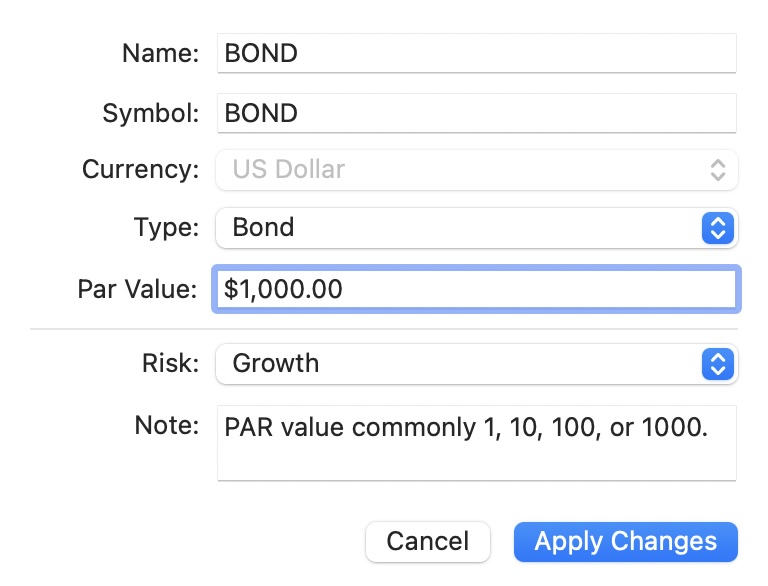
Task: Click the horizontal divider below Par Value
Action: pos(384,328)
